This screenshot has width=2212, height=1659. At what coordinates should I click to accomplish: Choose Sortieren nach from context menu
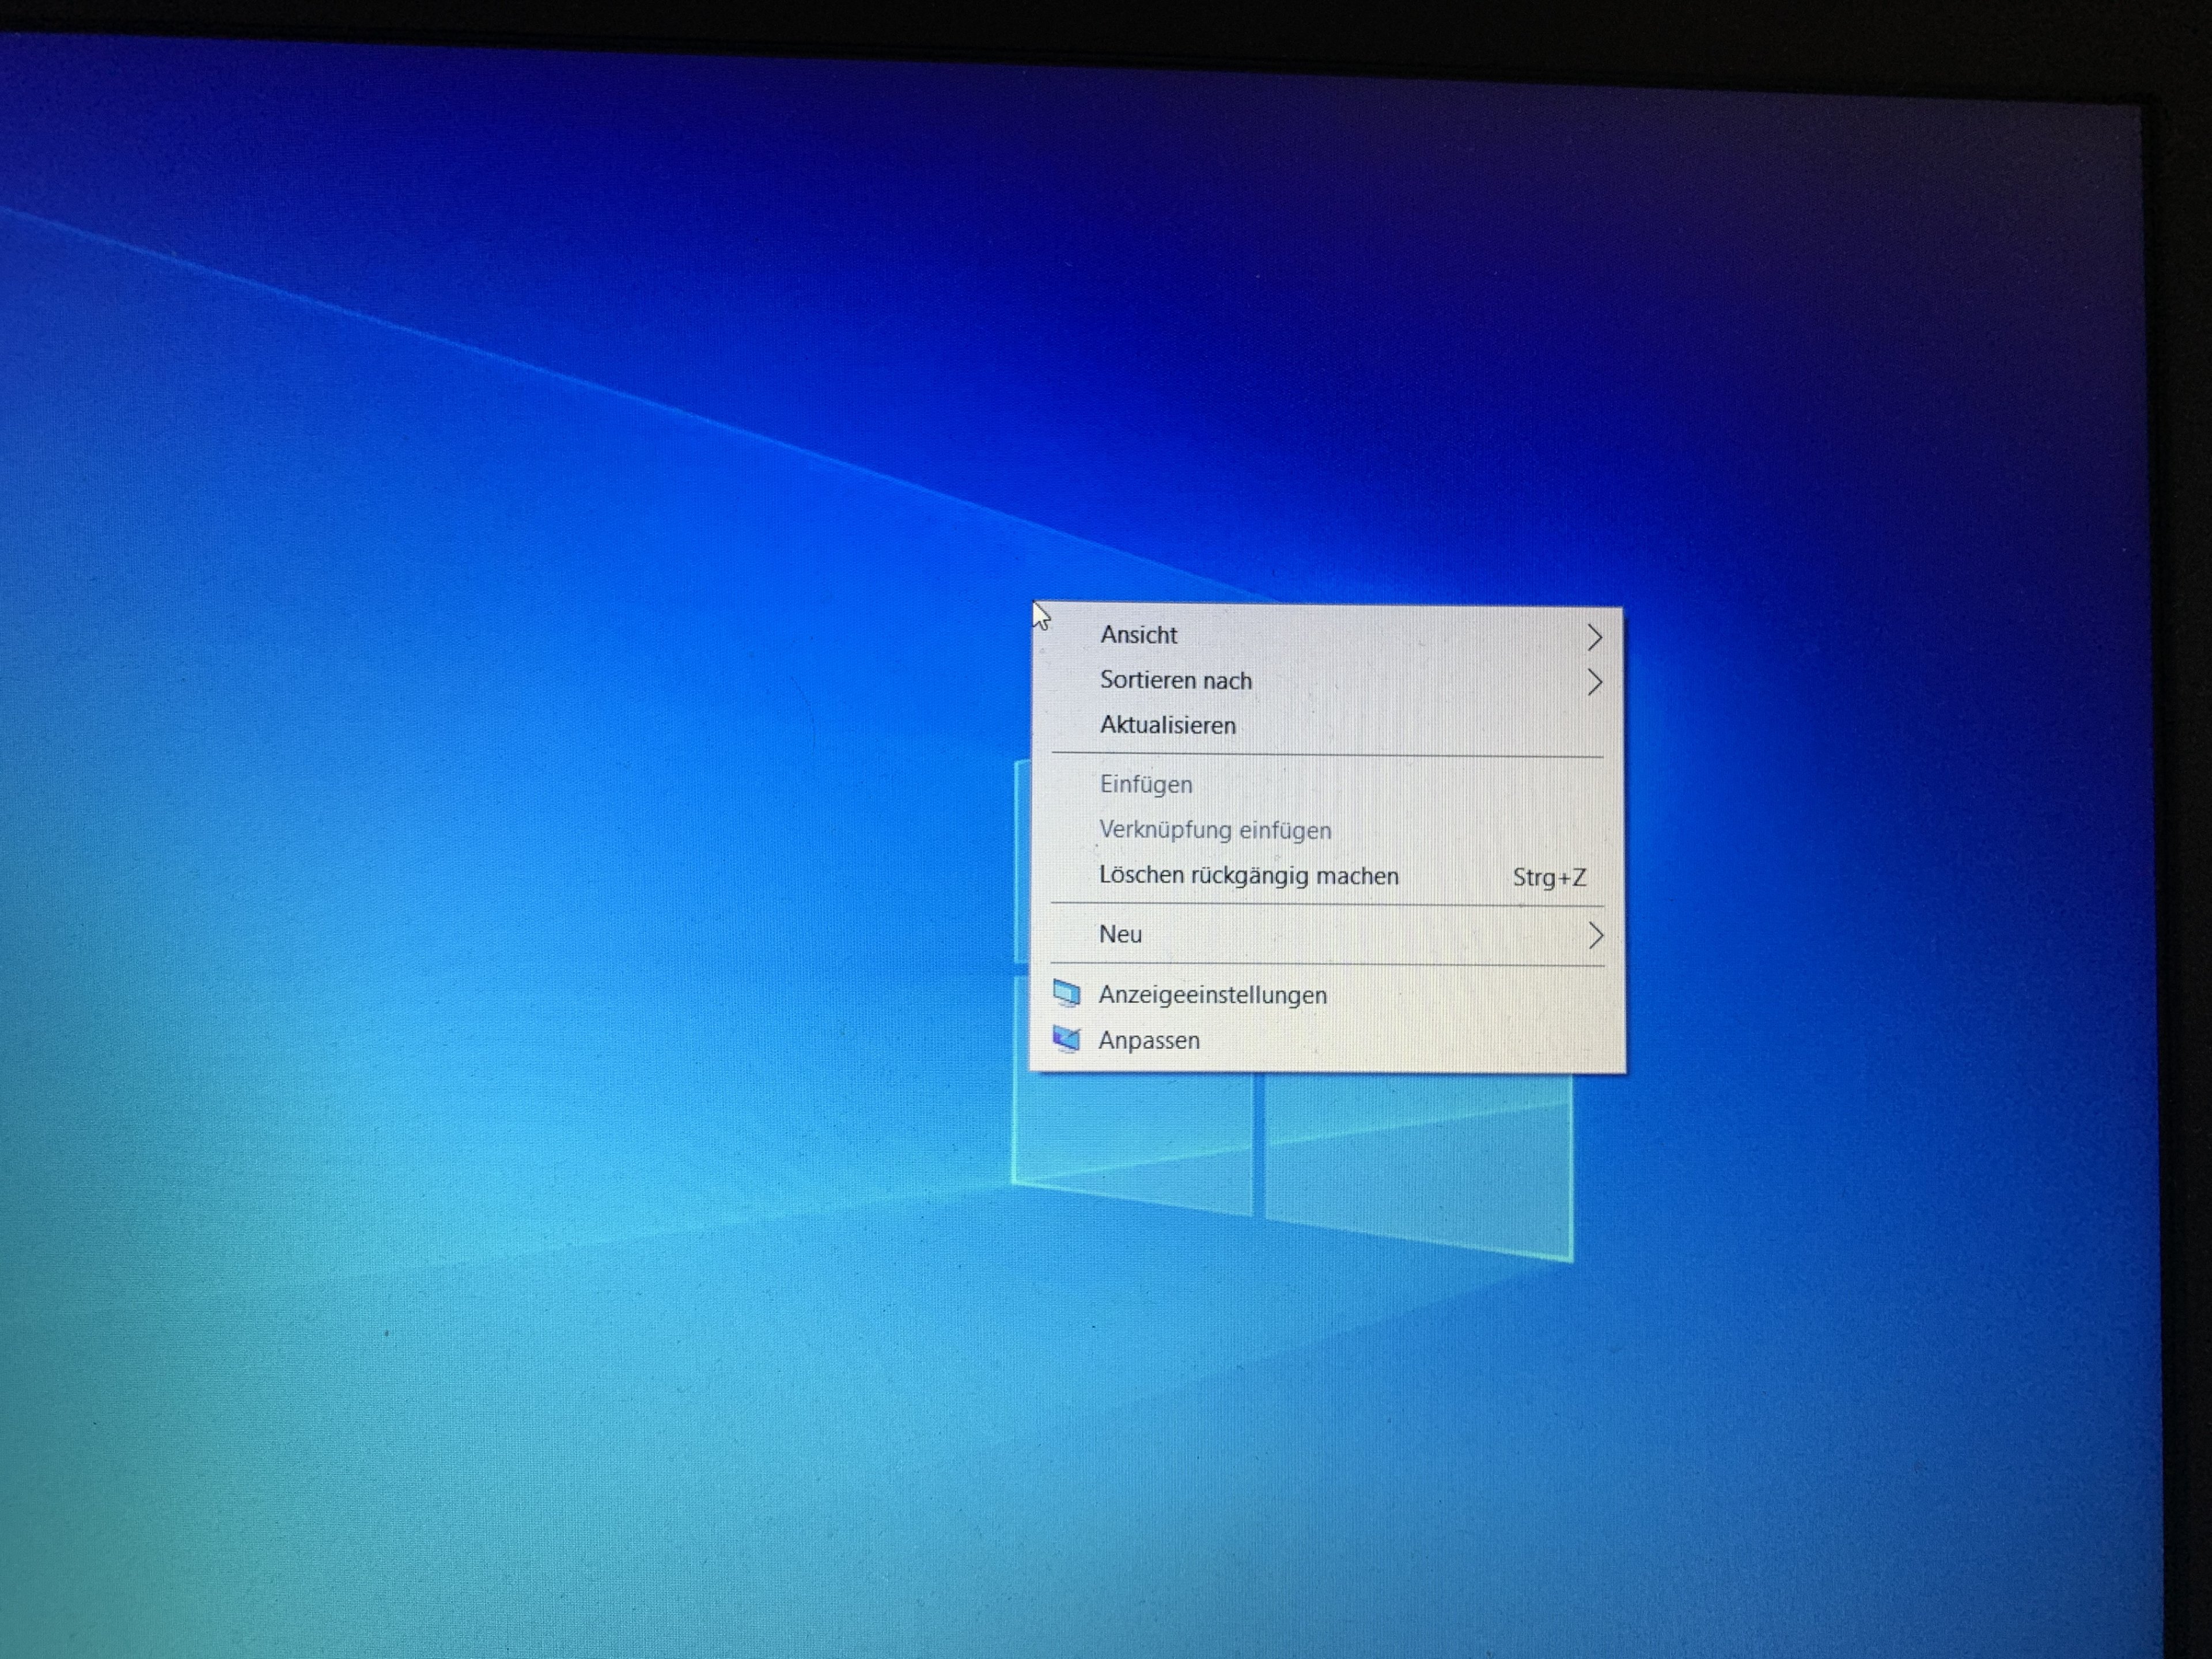1175,681
